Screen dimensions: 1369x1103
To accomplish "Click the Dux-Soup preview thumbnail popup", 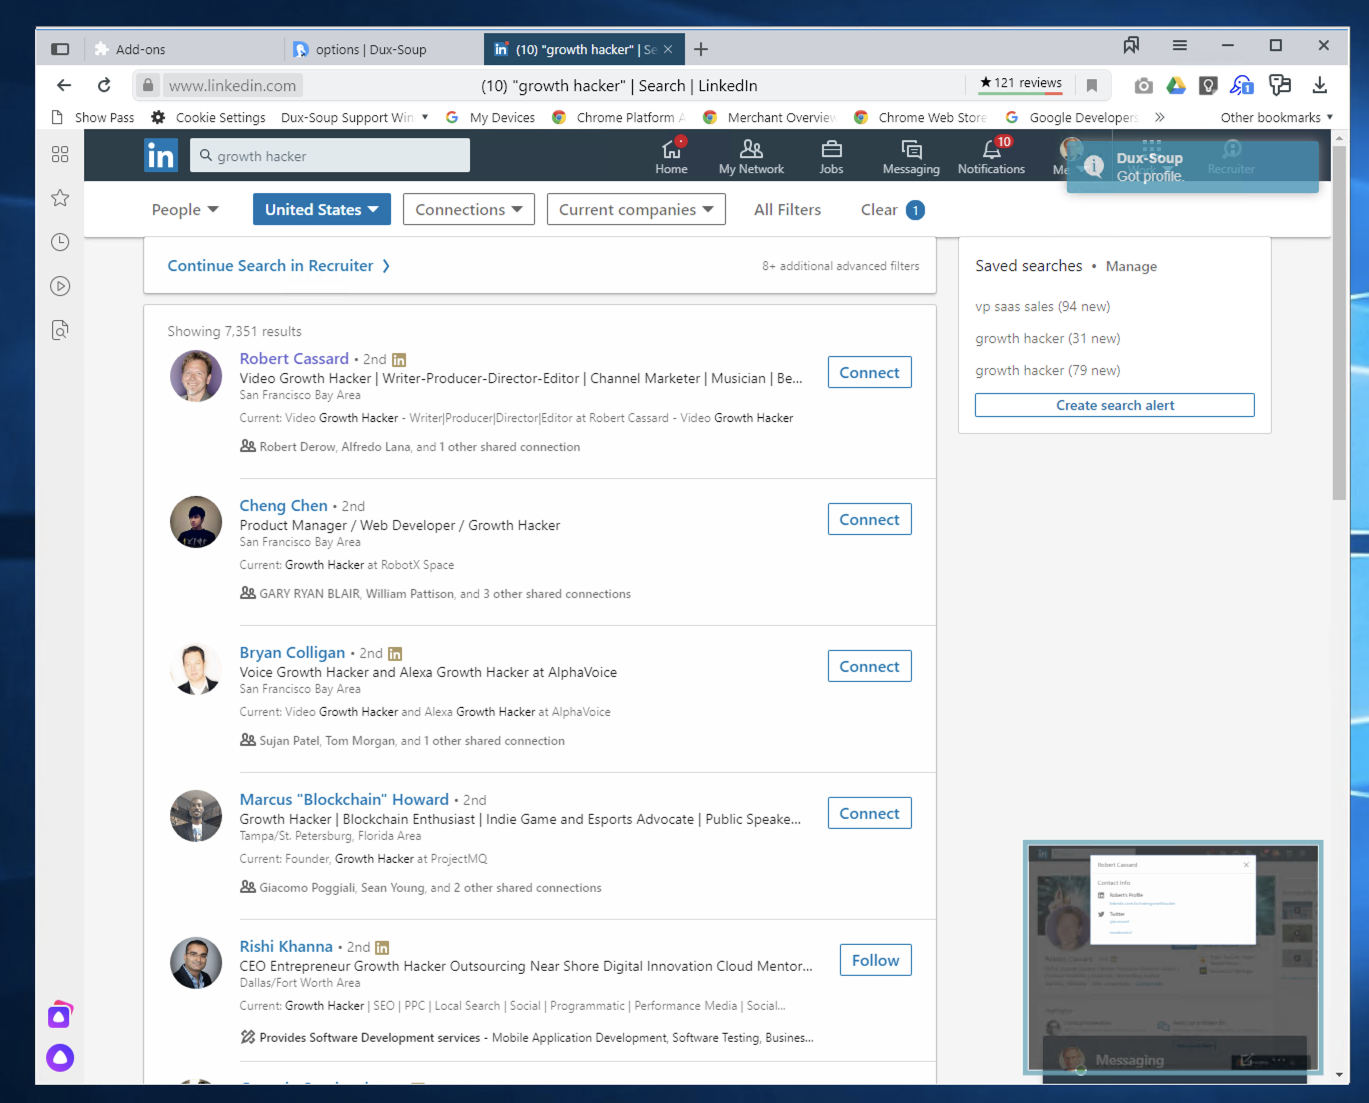I will click(1173, 957).
